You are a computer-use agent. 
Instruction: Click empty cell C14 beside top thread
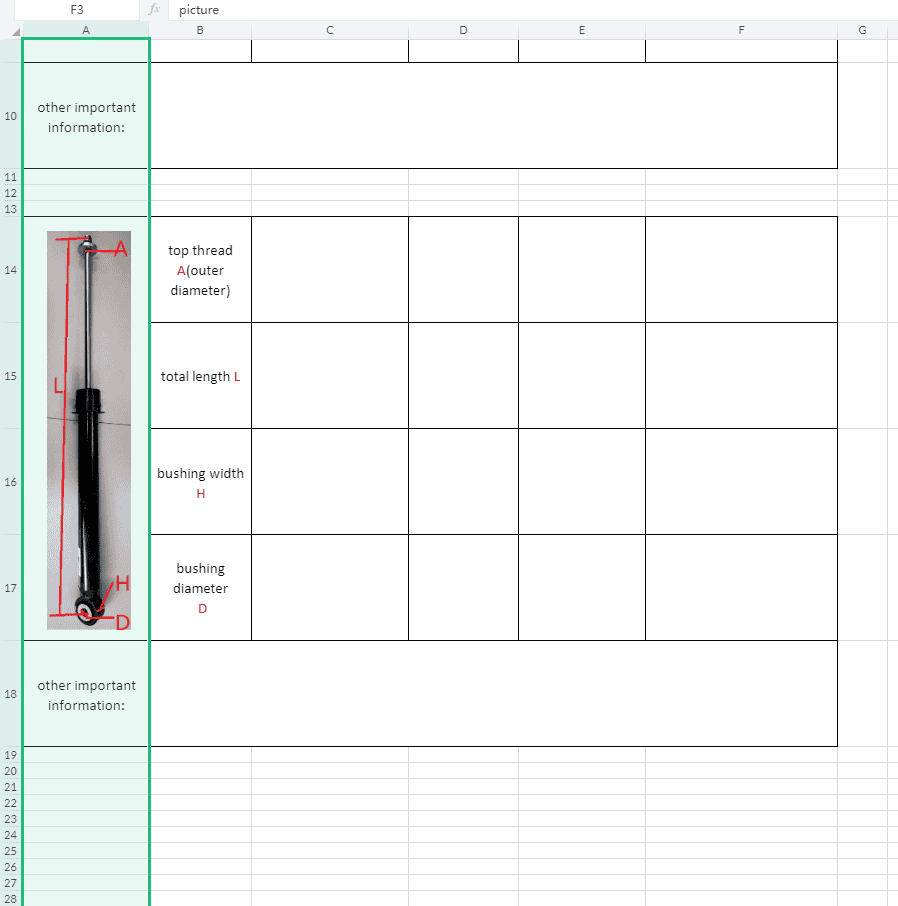(330, 270)
